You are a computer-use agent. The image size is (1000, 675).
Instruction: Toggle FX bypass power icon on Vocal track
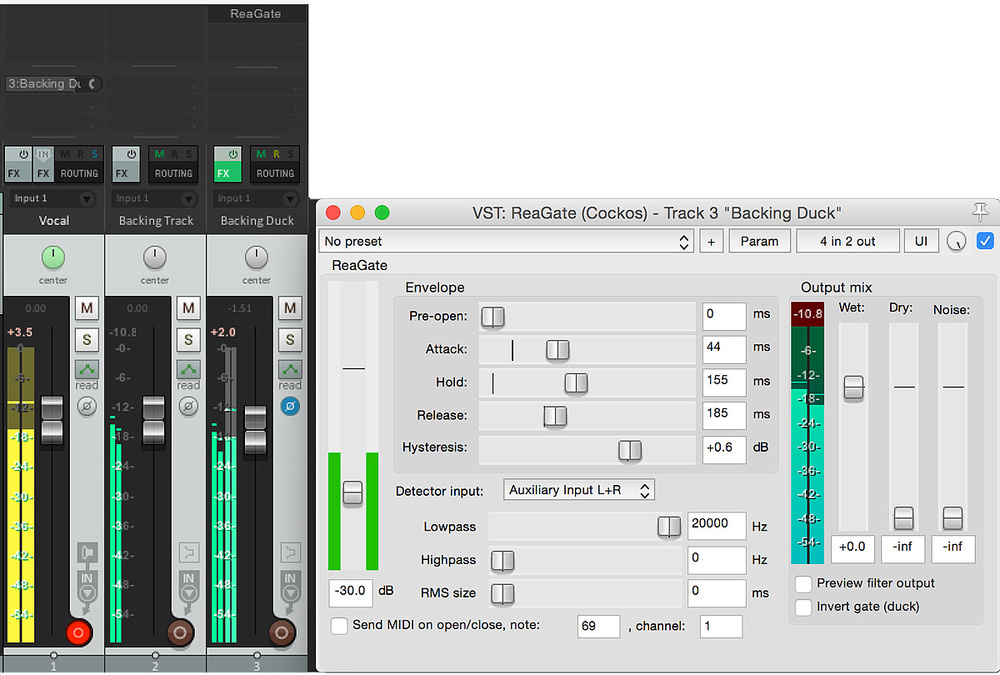pyautogui.click(x=23, y=154)
